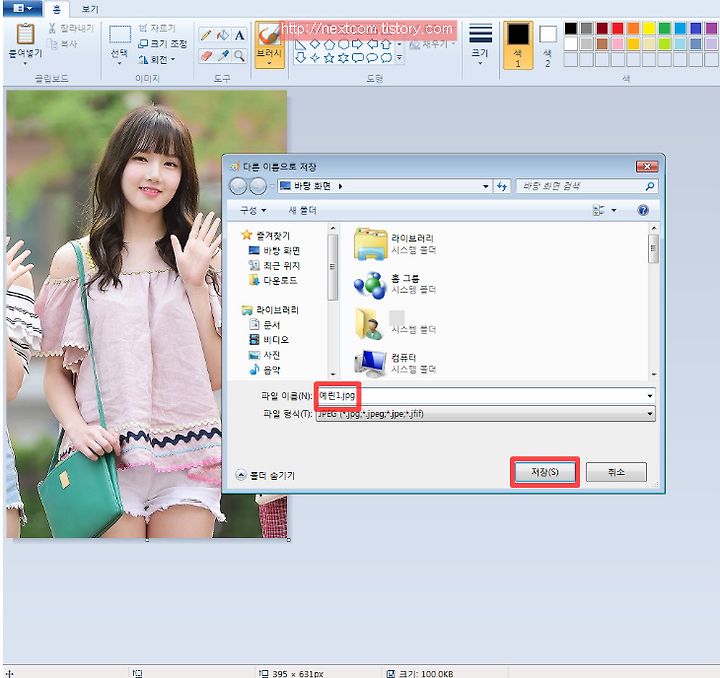Screen dimensions: 720x678
Task: Click the refresh icon beside address bar
Action: [x=501, y=186]
